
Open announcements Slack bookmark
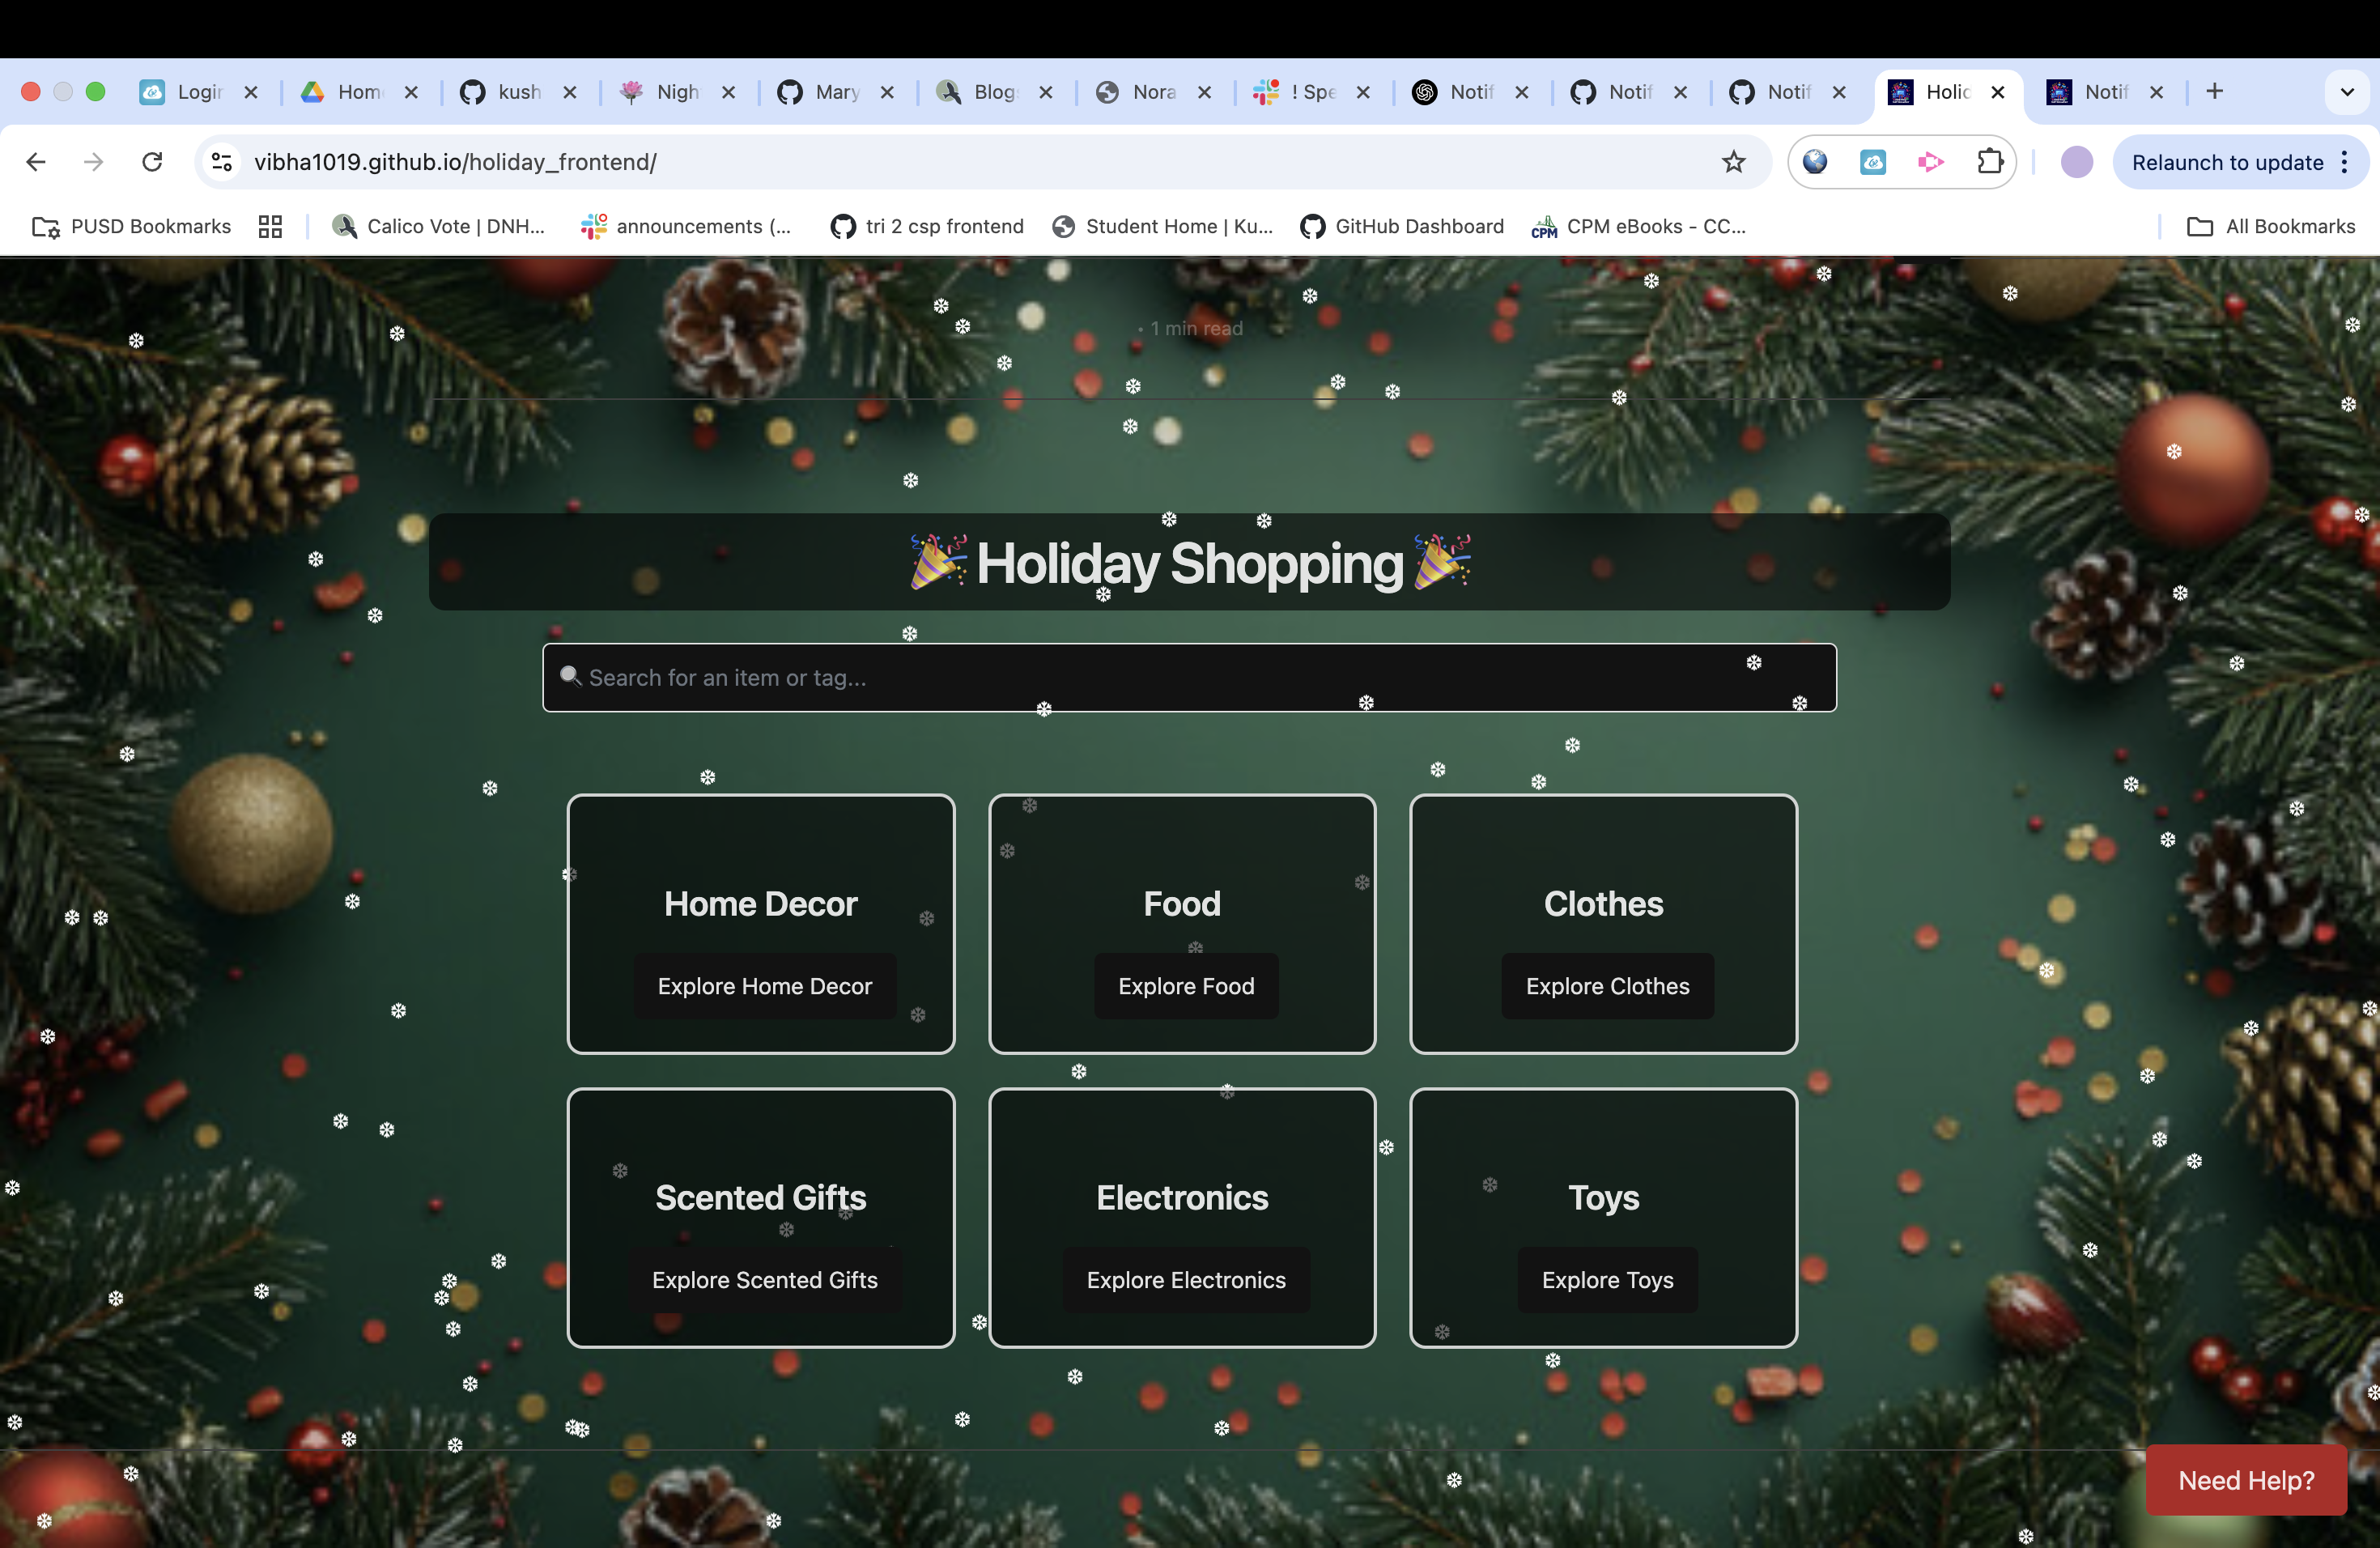coord(687,227)
